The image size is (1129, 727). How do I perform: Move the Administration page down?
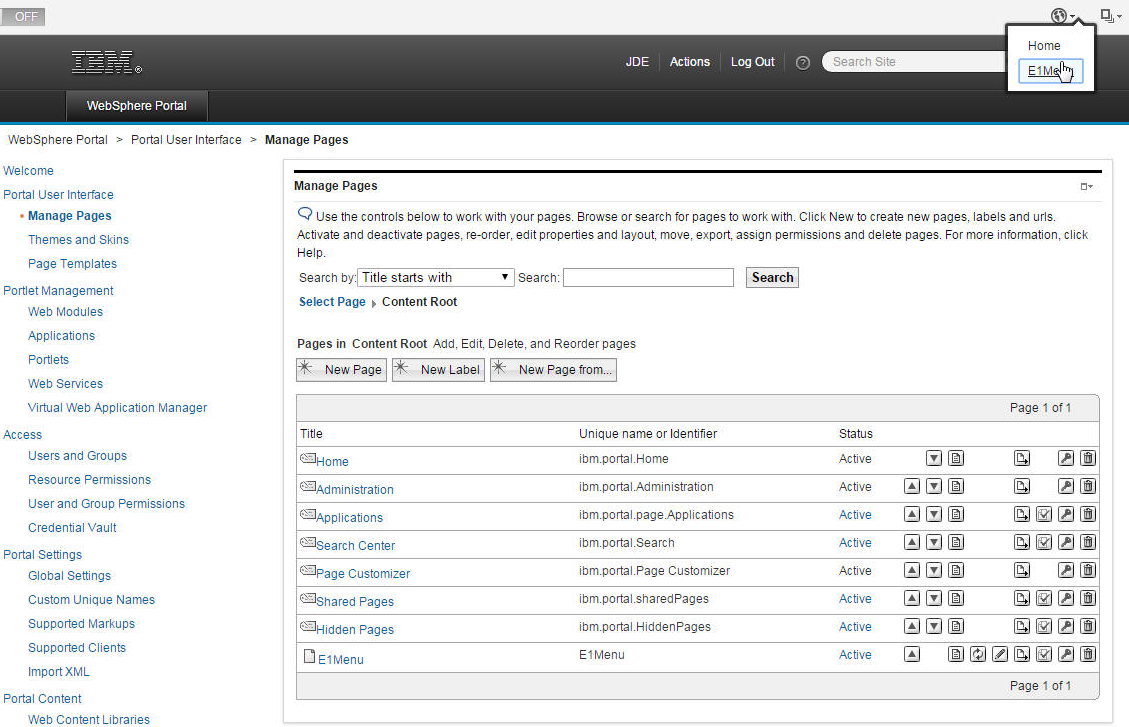point(934,487)
